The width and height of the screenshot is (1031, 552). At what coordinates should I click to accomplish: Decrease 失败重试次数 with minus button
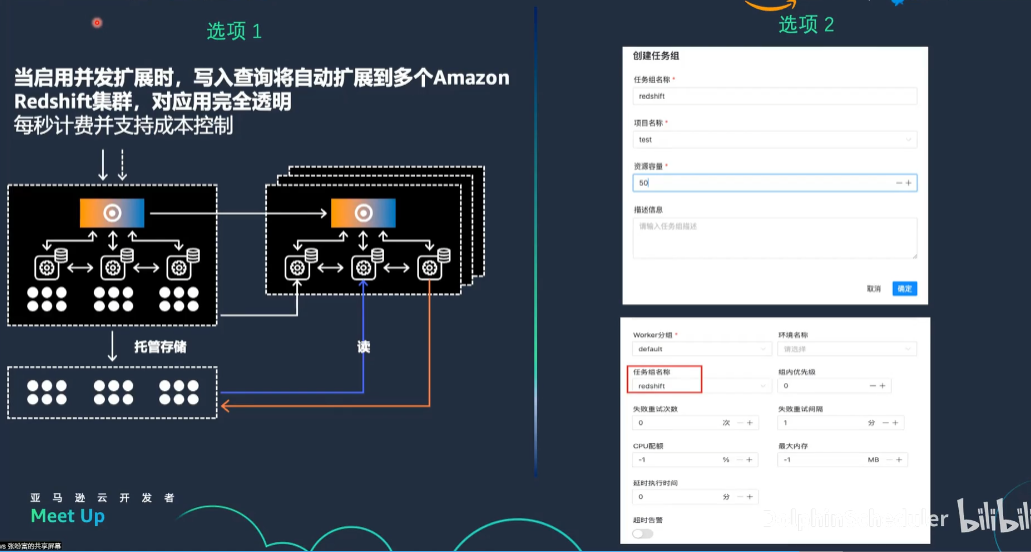coord(740,423)
